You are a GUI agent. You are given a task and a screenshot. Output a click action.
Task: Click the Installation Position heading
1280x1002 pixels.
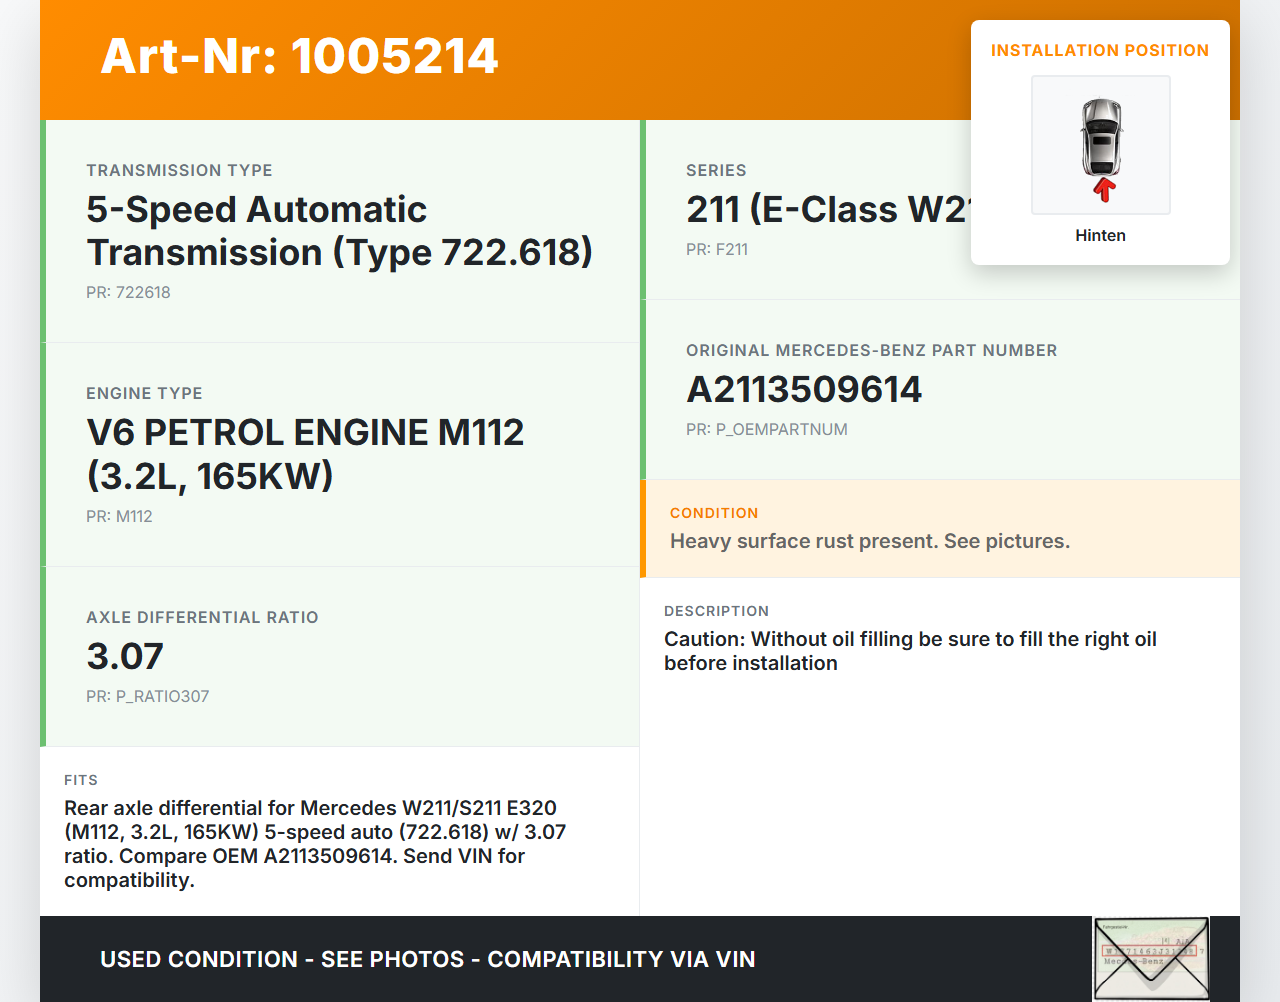point(1099,50)
